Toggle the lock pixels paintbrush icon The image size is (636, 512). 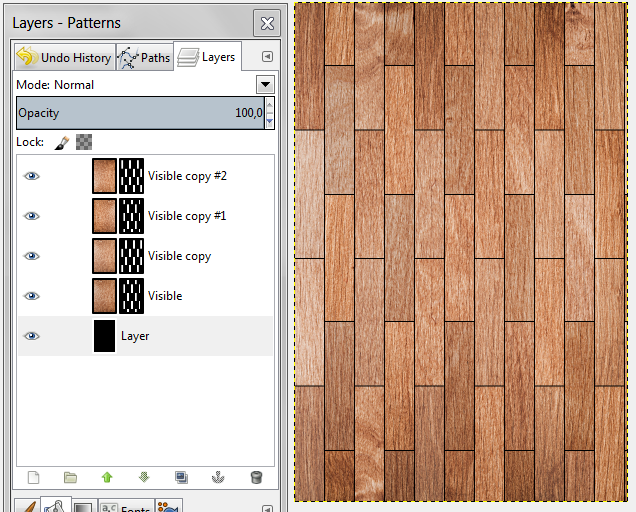tap(62, 142)
